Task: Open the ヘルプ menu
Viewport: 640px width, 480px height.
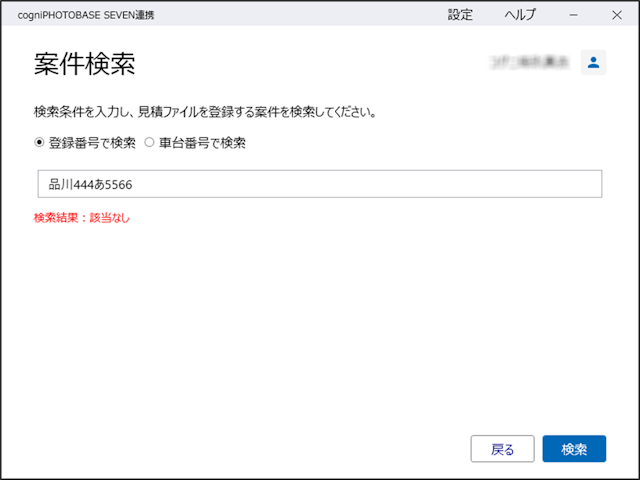Action: [x=520, y=14]
